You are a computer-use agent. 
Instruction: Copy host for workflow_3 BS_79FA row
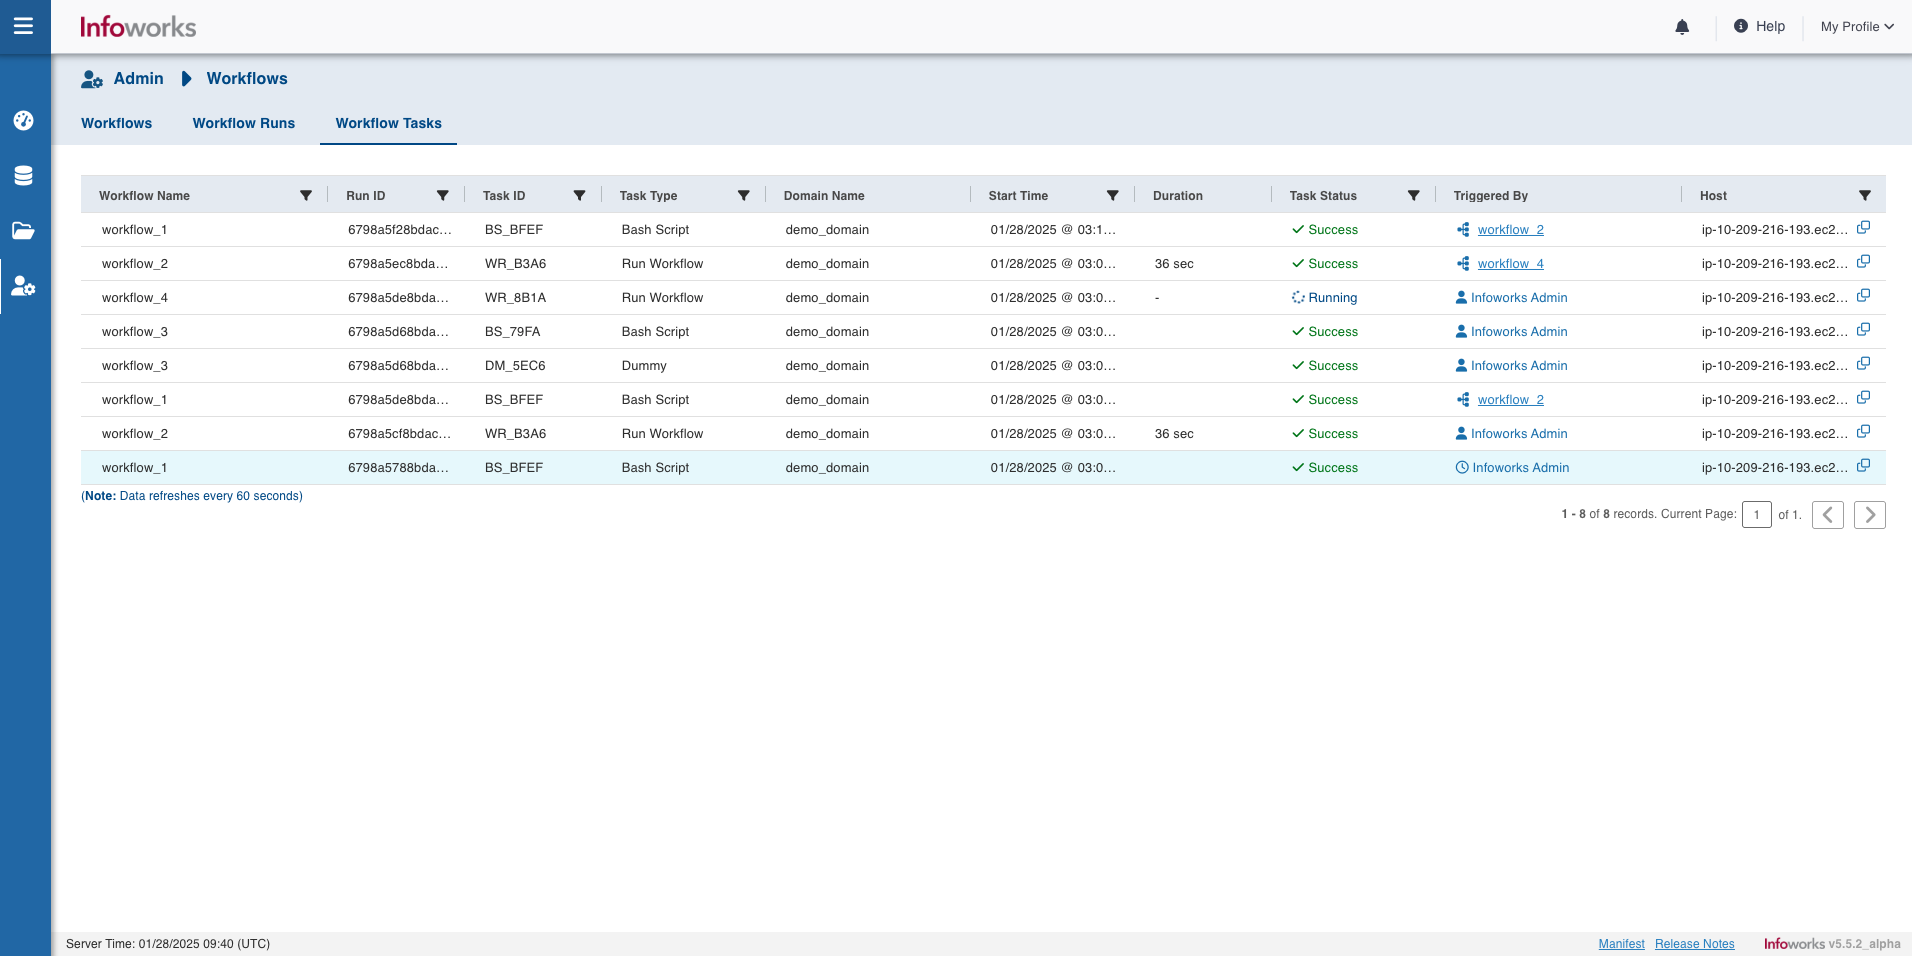click(x=1864, y=330)
